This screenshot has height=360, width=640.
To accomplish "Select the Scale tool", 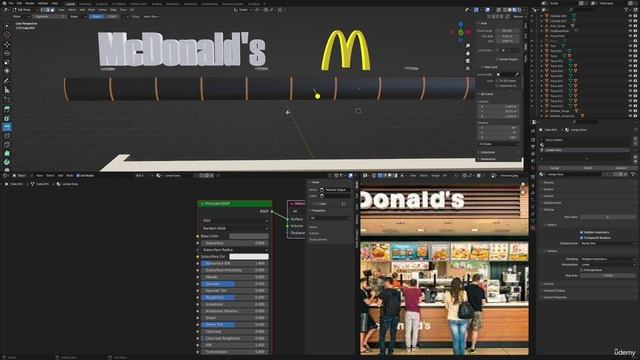I will tap(7, 62).
